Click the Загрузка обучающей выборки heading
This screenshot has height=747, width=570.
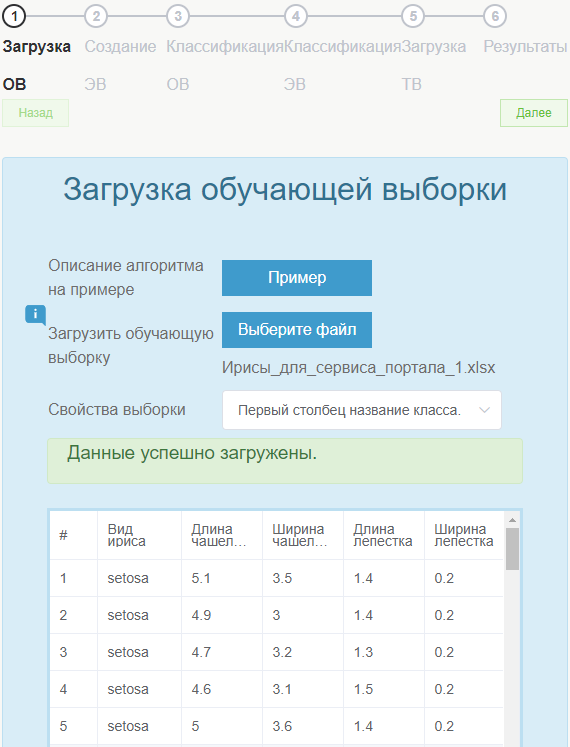click(x=285, y=189)
